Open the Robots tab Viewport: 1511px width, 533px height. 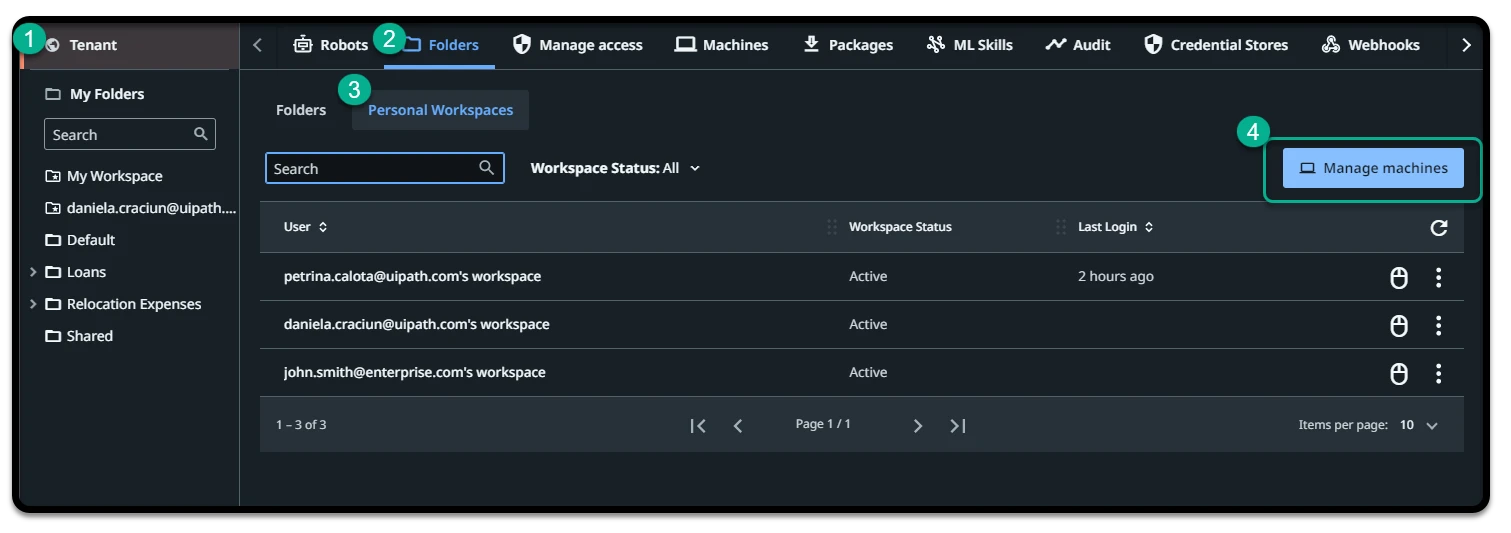pyautogui.click(x=330, y=45)
